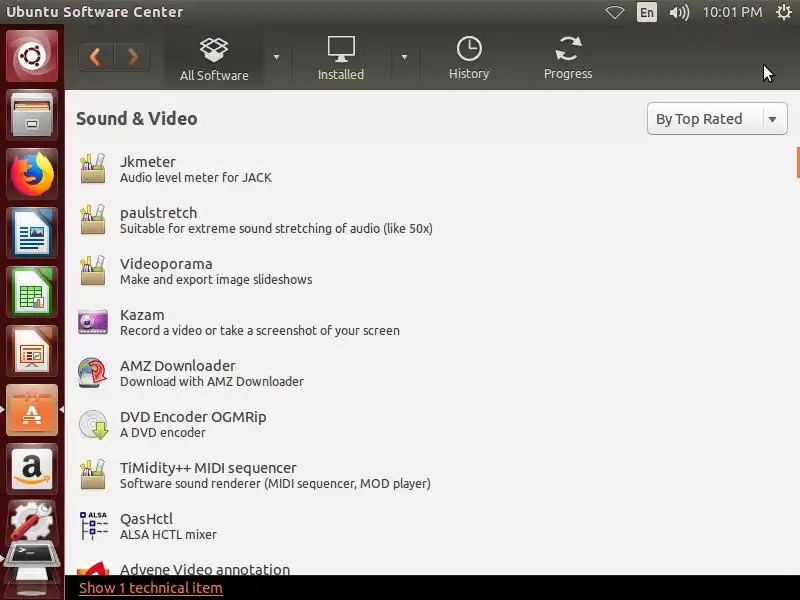Expand the All Software dropdown arrow
Viewport: 800px width, 600px height.
tap(277, 57)
